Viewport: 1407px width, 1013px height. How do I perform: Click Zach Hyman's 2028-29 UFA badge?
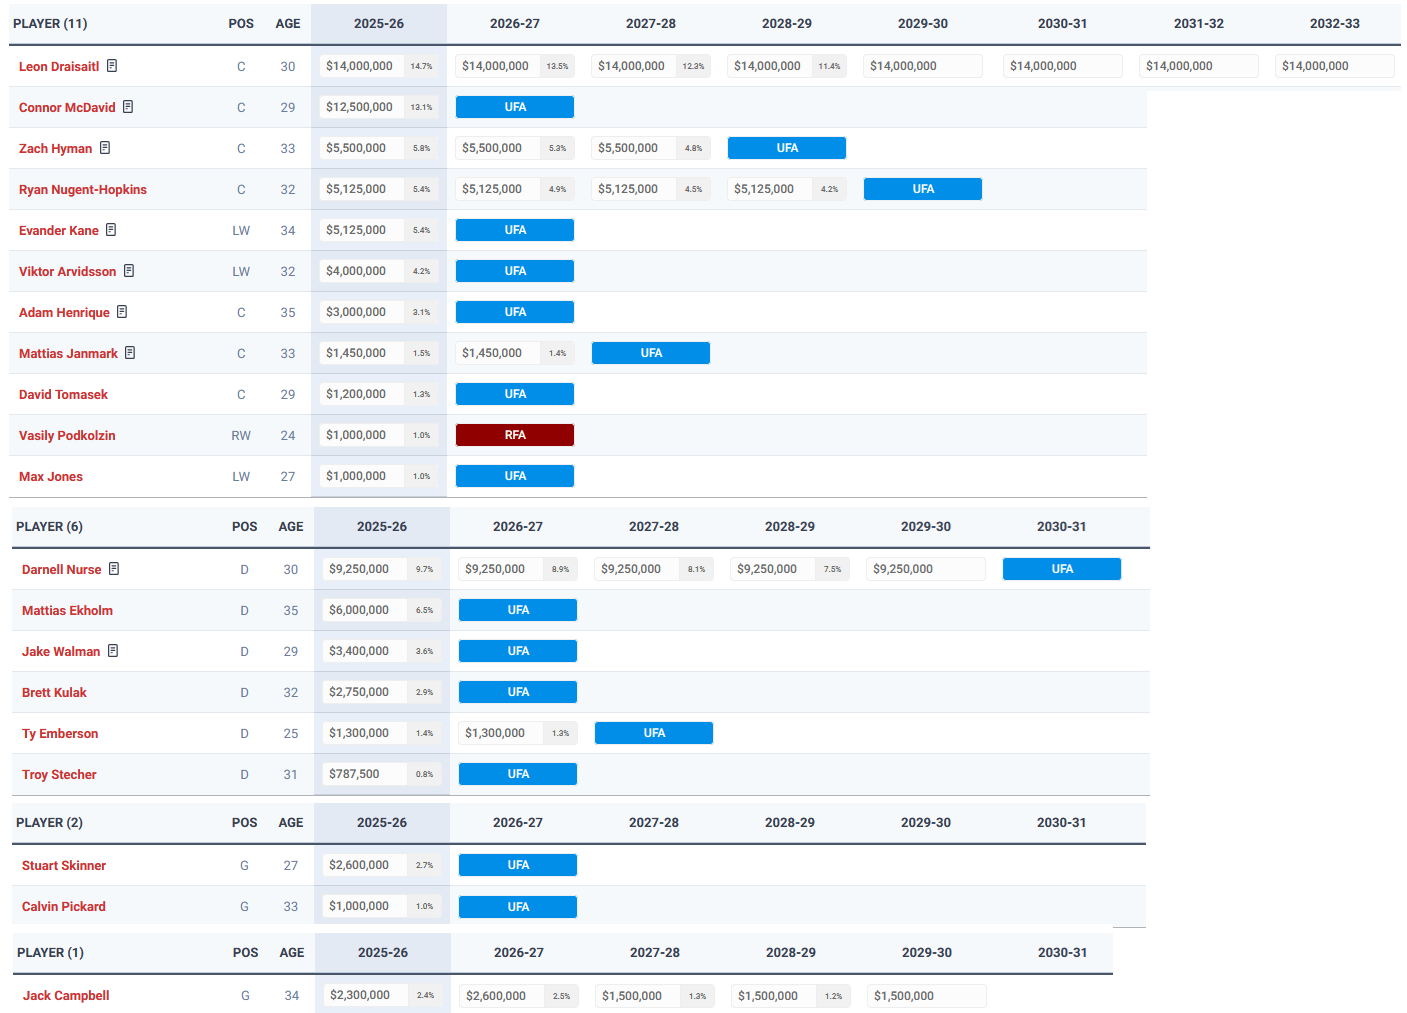[x=787, y=148]
